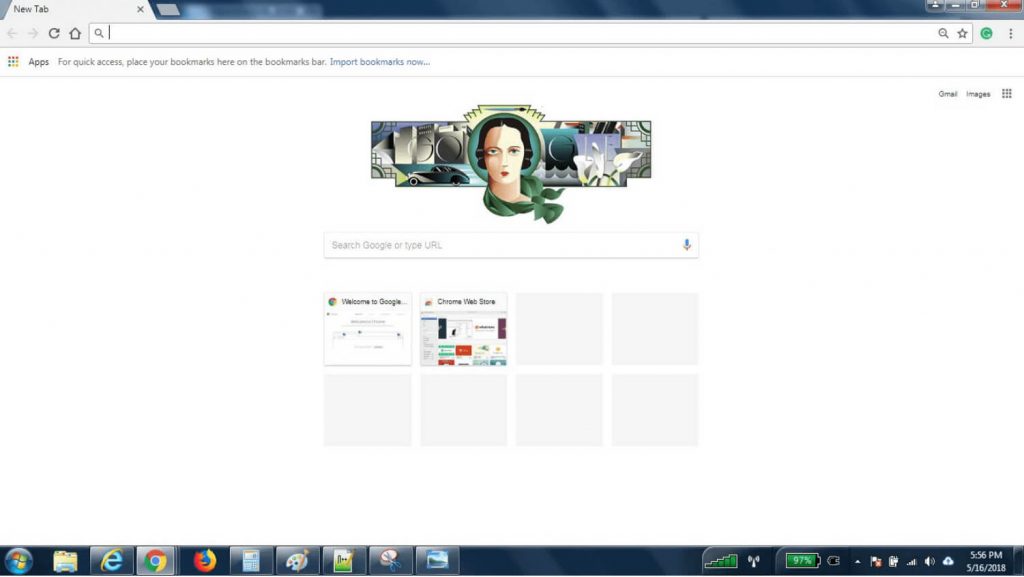Open Google apps grid launcher
Image resolution: width=1024 pixels, height=577 pixels.
(1006, 94)
